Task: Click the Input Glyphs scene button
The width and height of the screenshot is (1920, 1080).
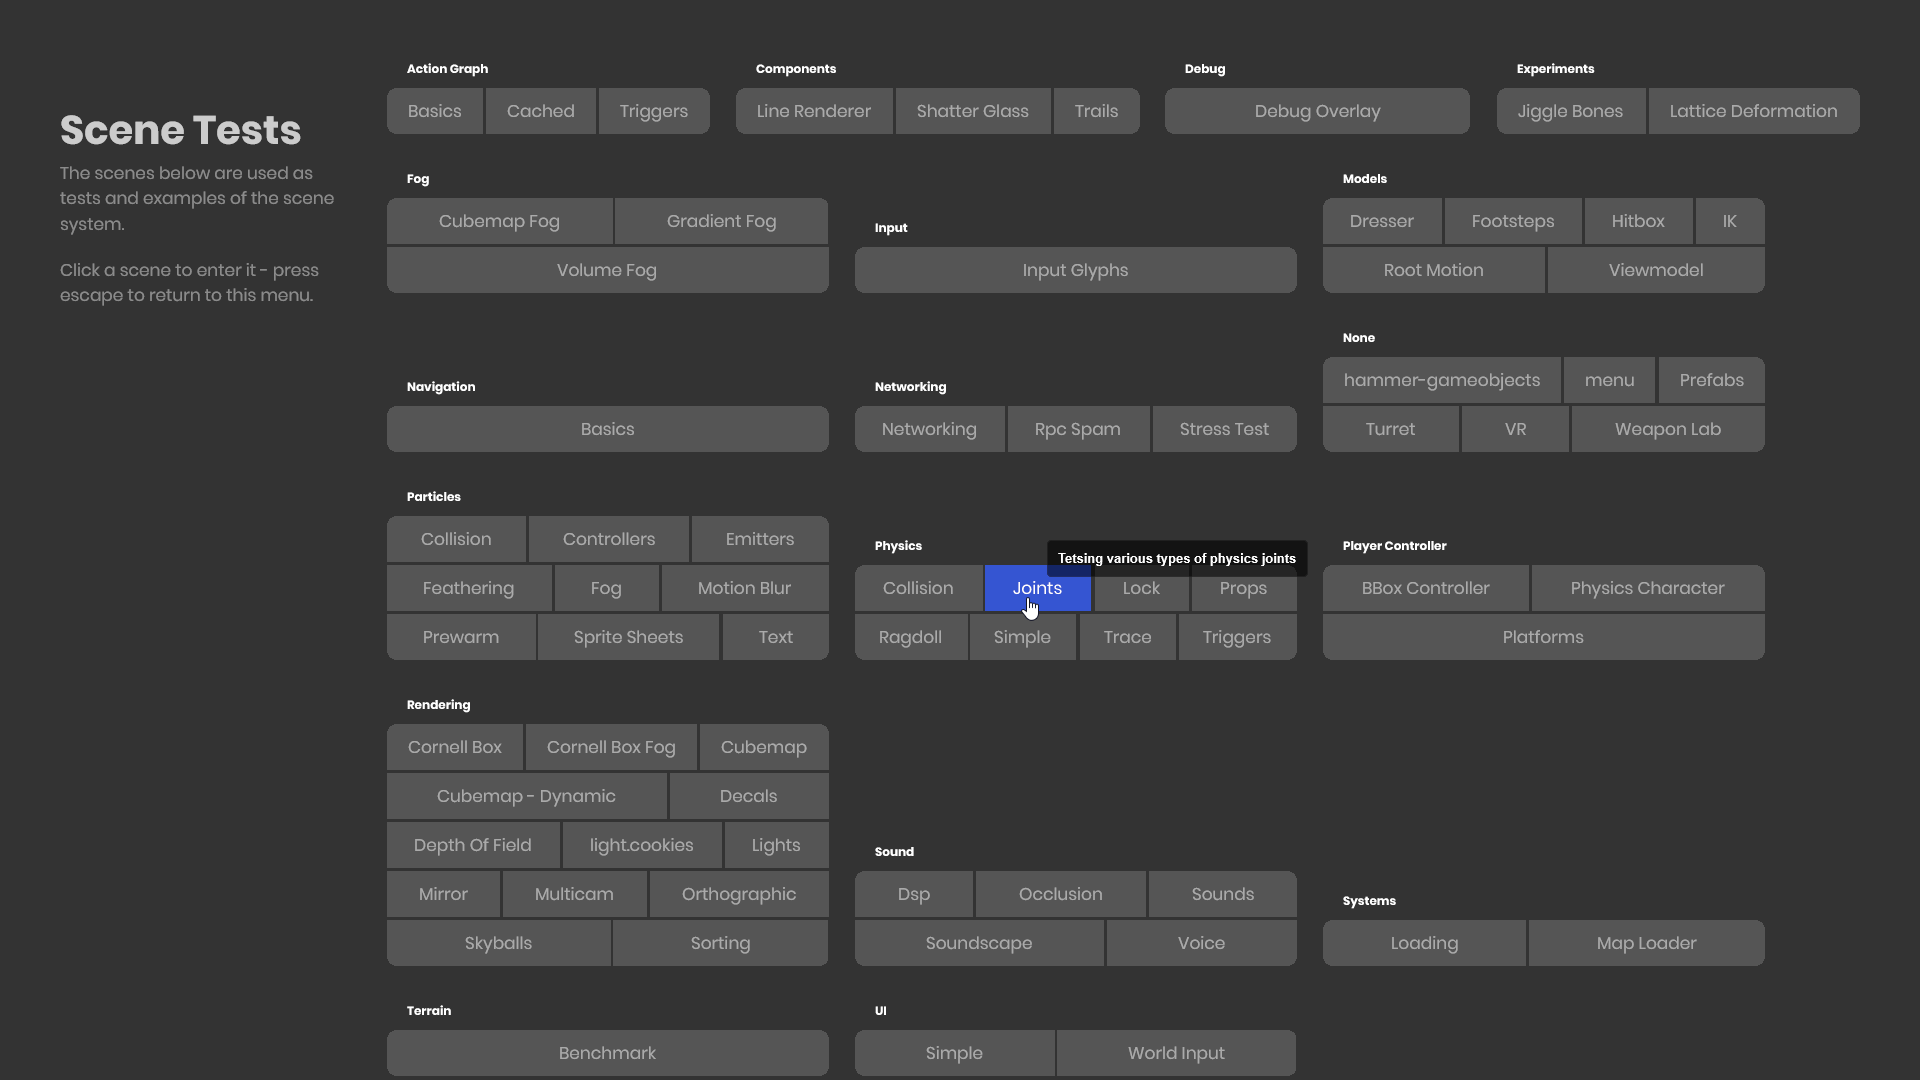Action: (1074, 270)
